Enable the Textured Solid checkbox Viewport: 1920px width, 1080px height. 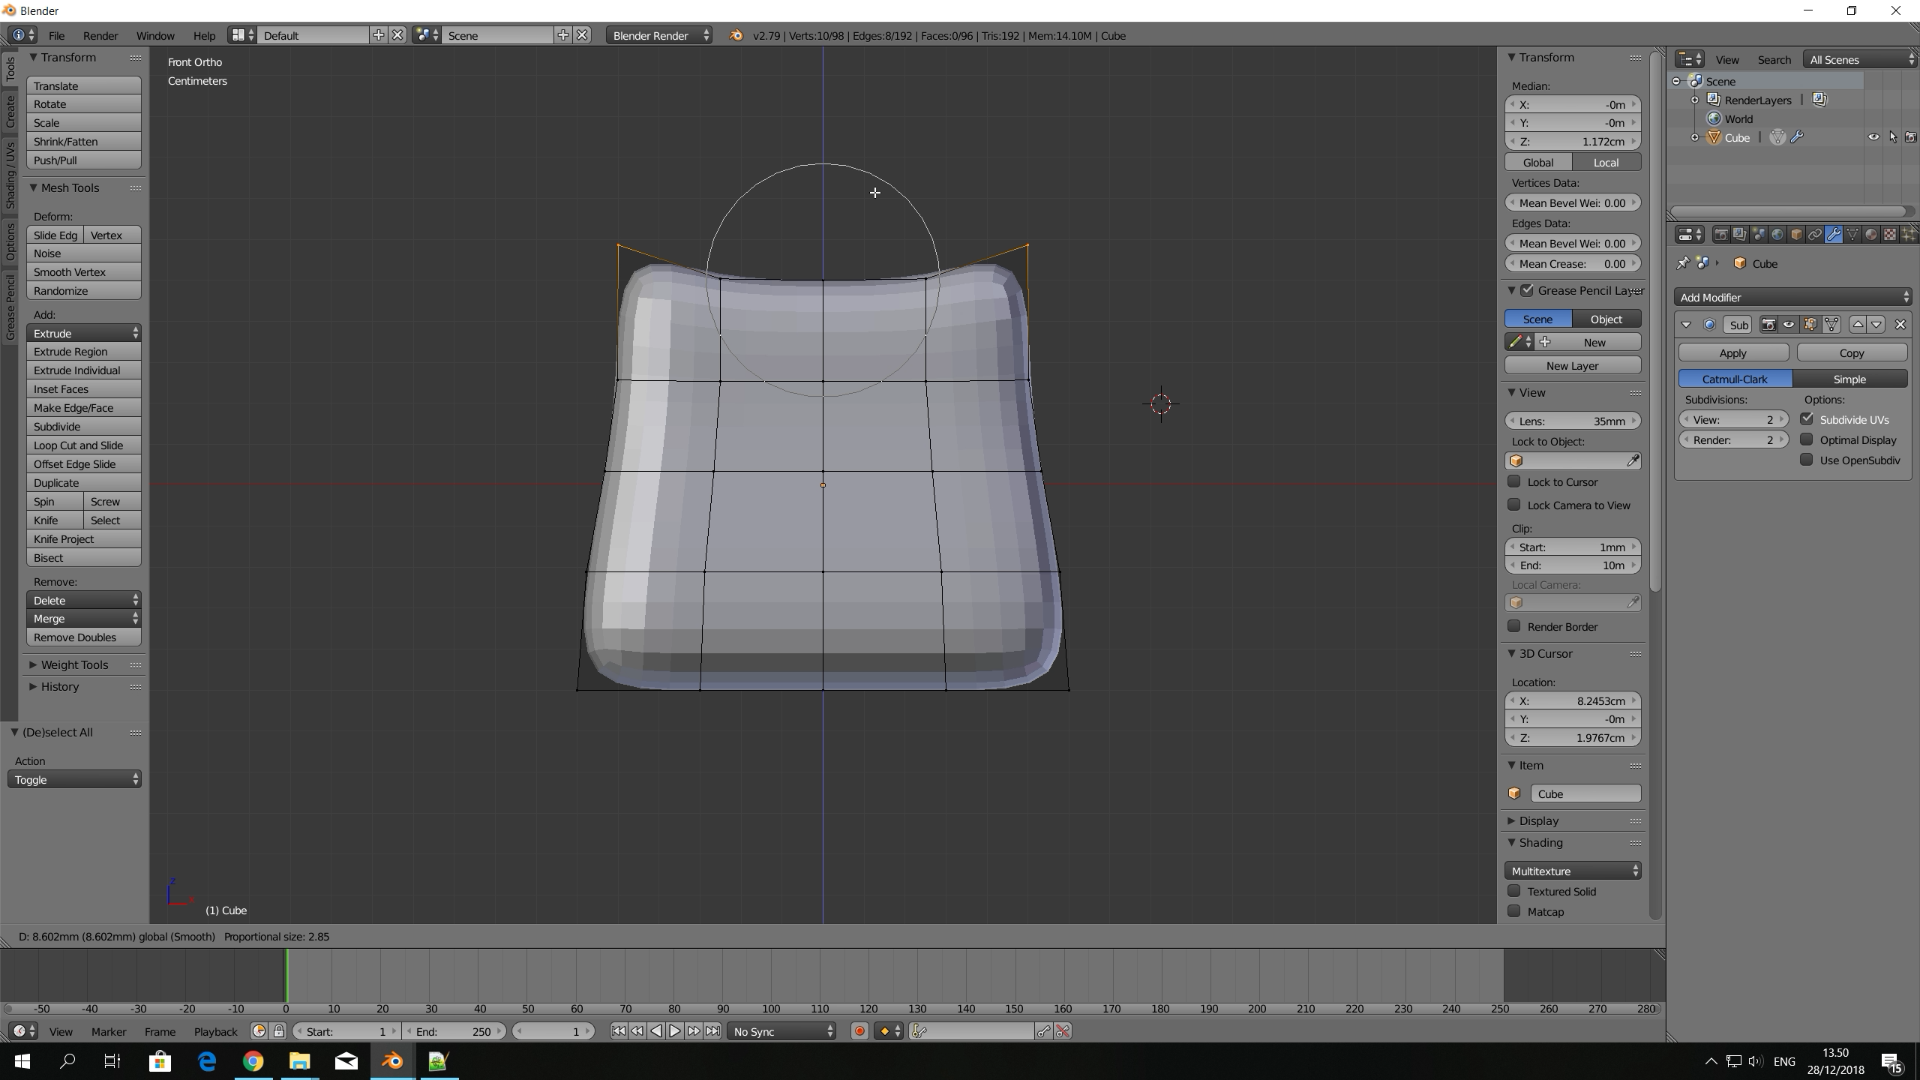tap(1514, 891)
